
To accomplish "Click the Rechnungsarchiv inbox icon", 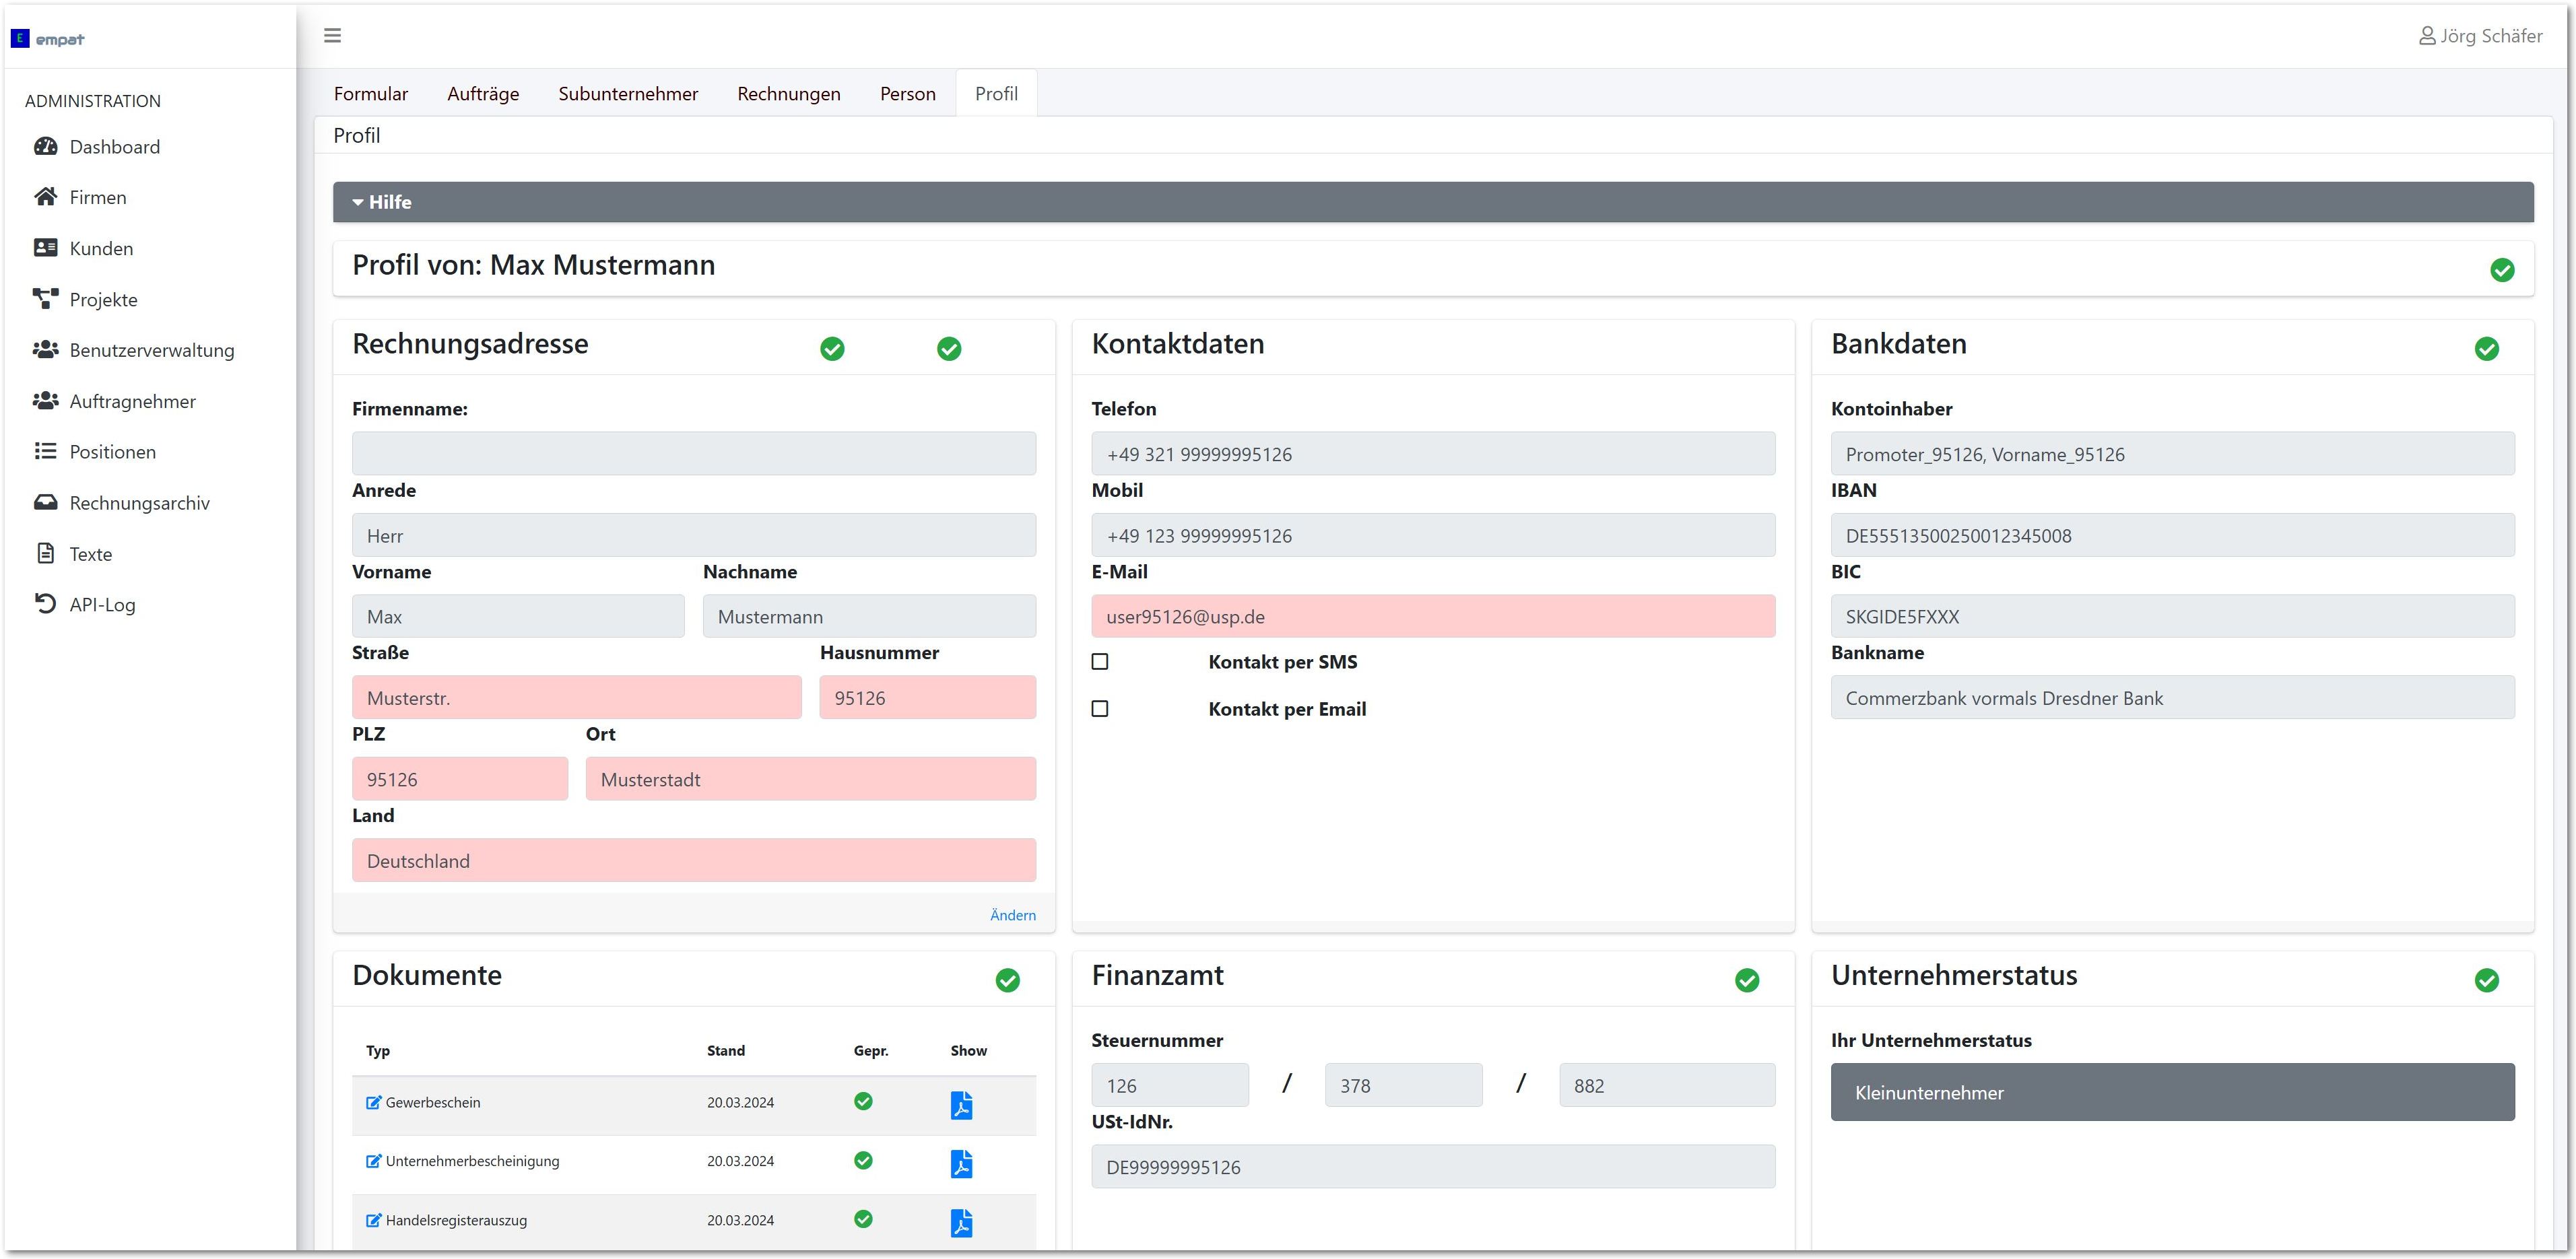I will 46,502.
